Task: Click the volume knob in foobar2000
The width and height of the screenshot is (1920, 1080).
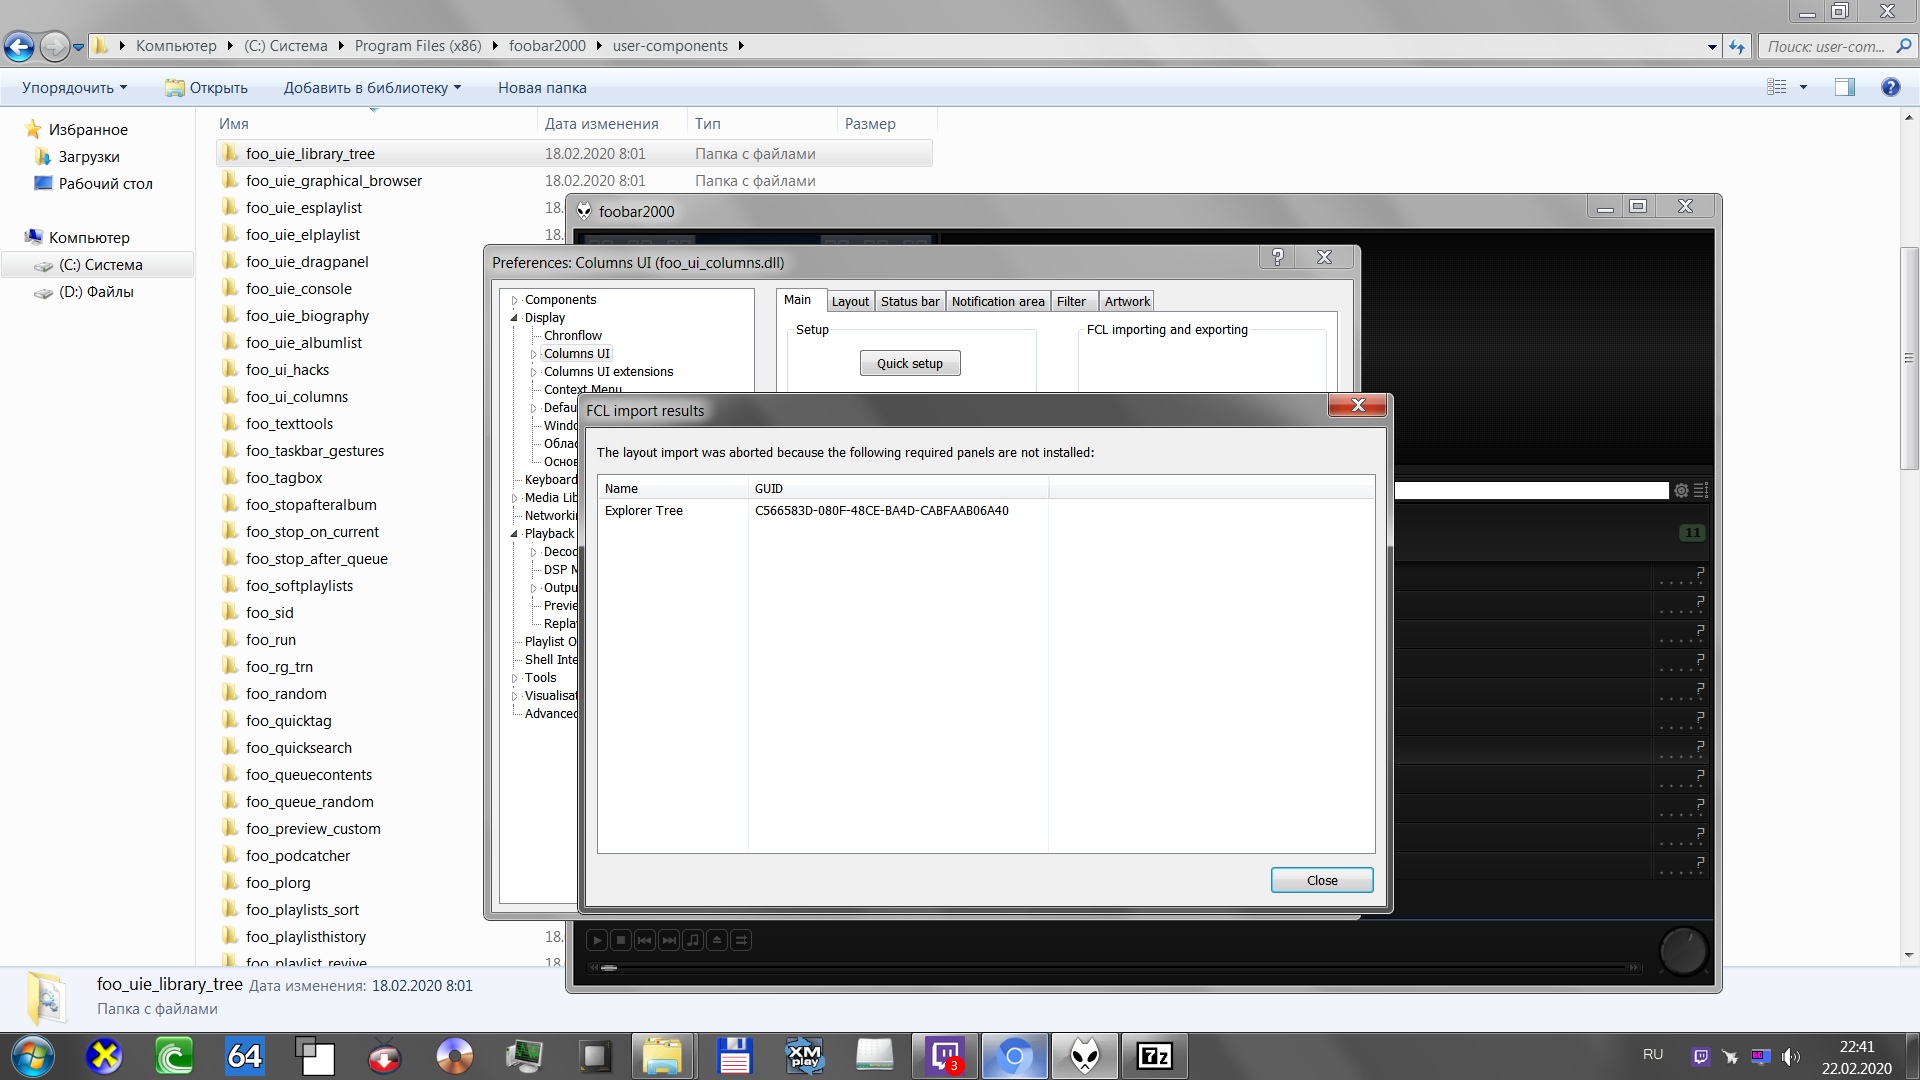Action: click(x=1683, y=951)
